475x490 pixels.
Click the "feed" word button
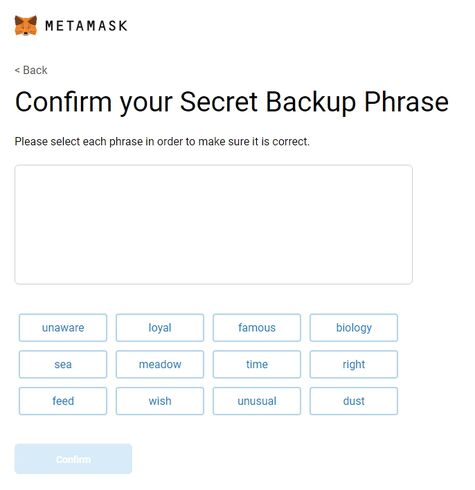(63, 401)
